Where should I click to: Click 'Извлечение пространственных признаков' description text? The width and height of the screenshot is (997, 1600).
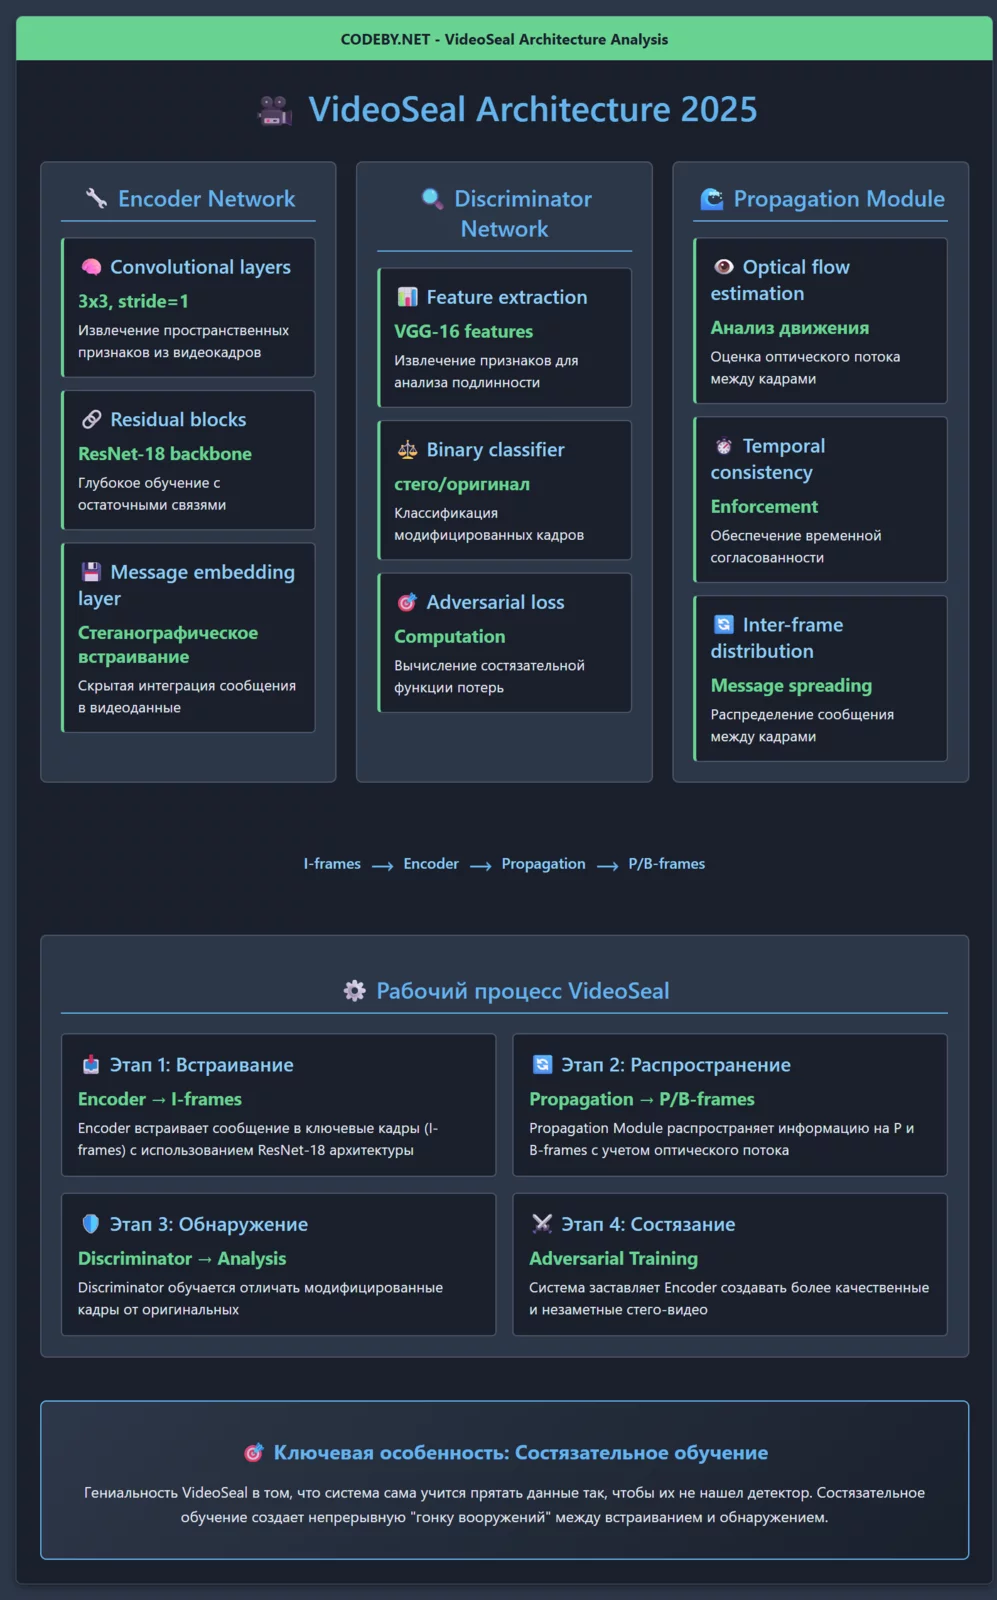(x=183, y=341)
